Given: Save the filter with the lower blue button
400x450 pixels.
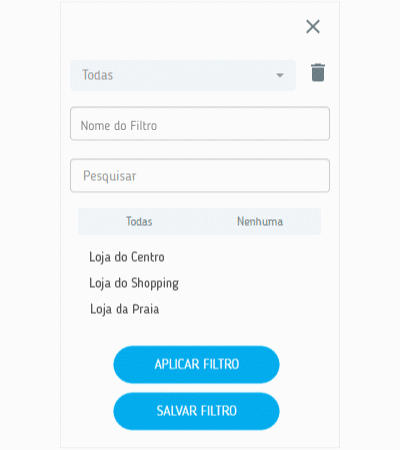Looking at the screenshot, I should [x=196, y=411].
